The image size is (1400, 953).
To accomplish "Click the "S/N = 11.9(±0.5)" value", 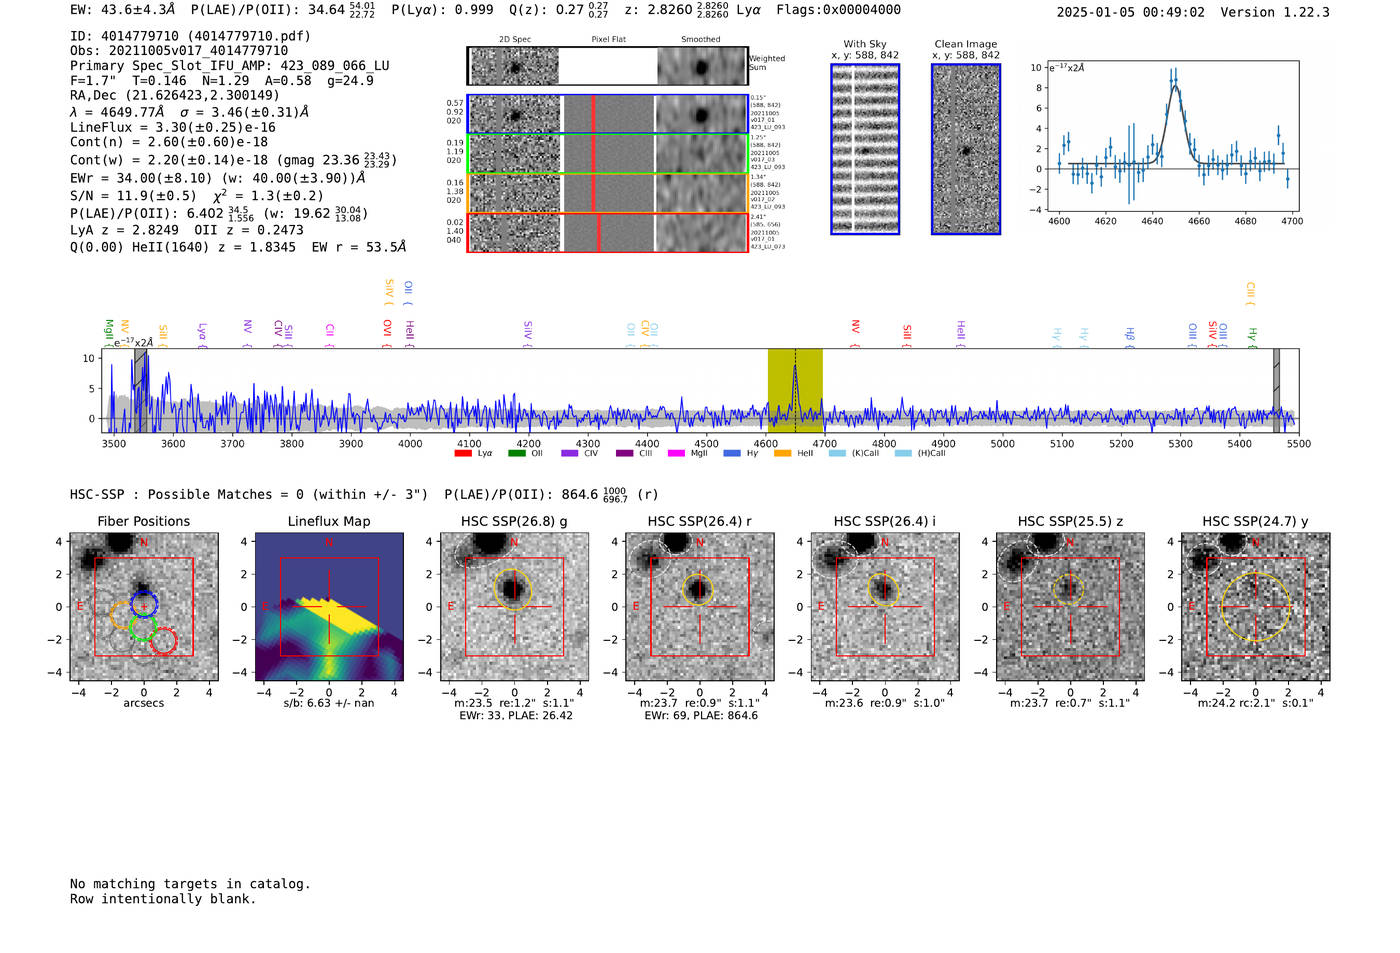I will [x=133, y=196].
